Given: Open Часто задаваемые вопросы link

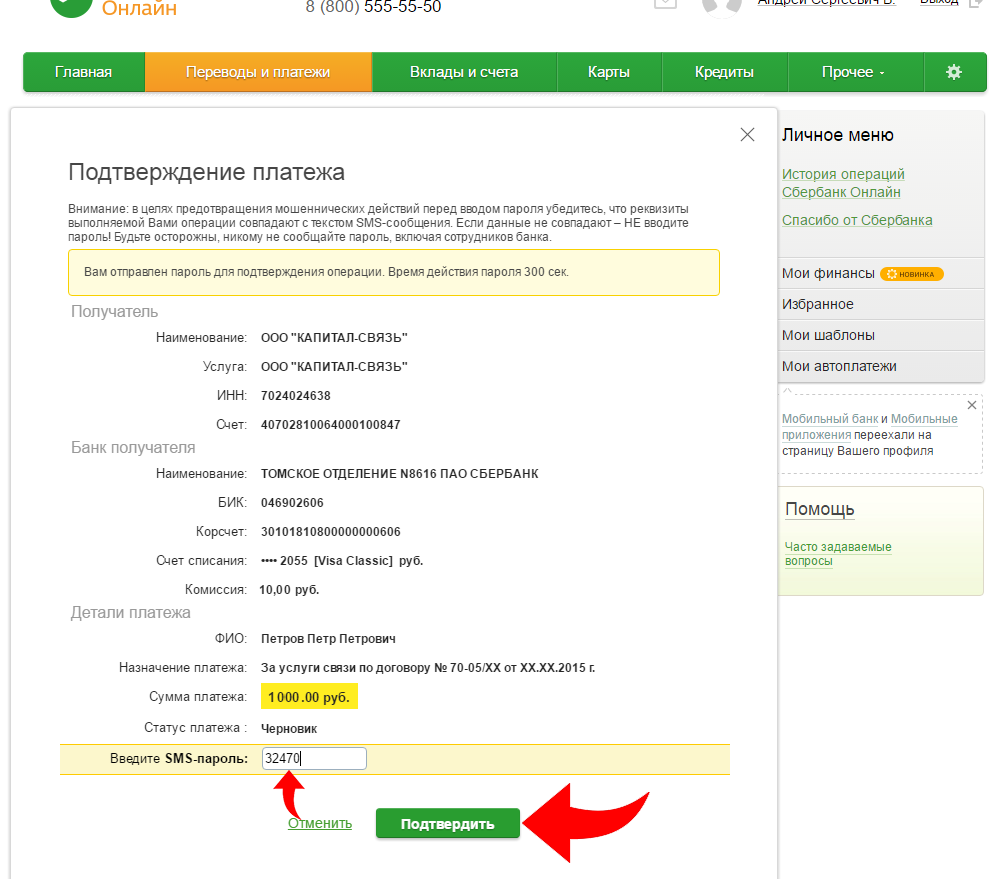Looking at the screenshot, I should coord(838,554).
